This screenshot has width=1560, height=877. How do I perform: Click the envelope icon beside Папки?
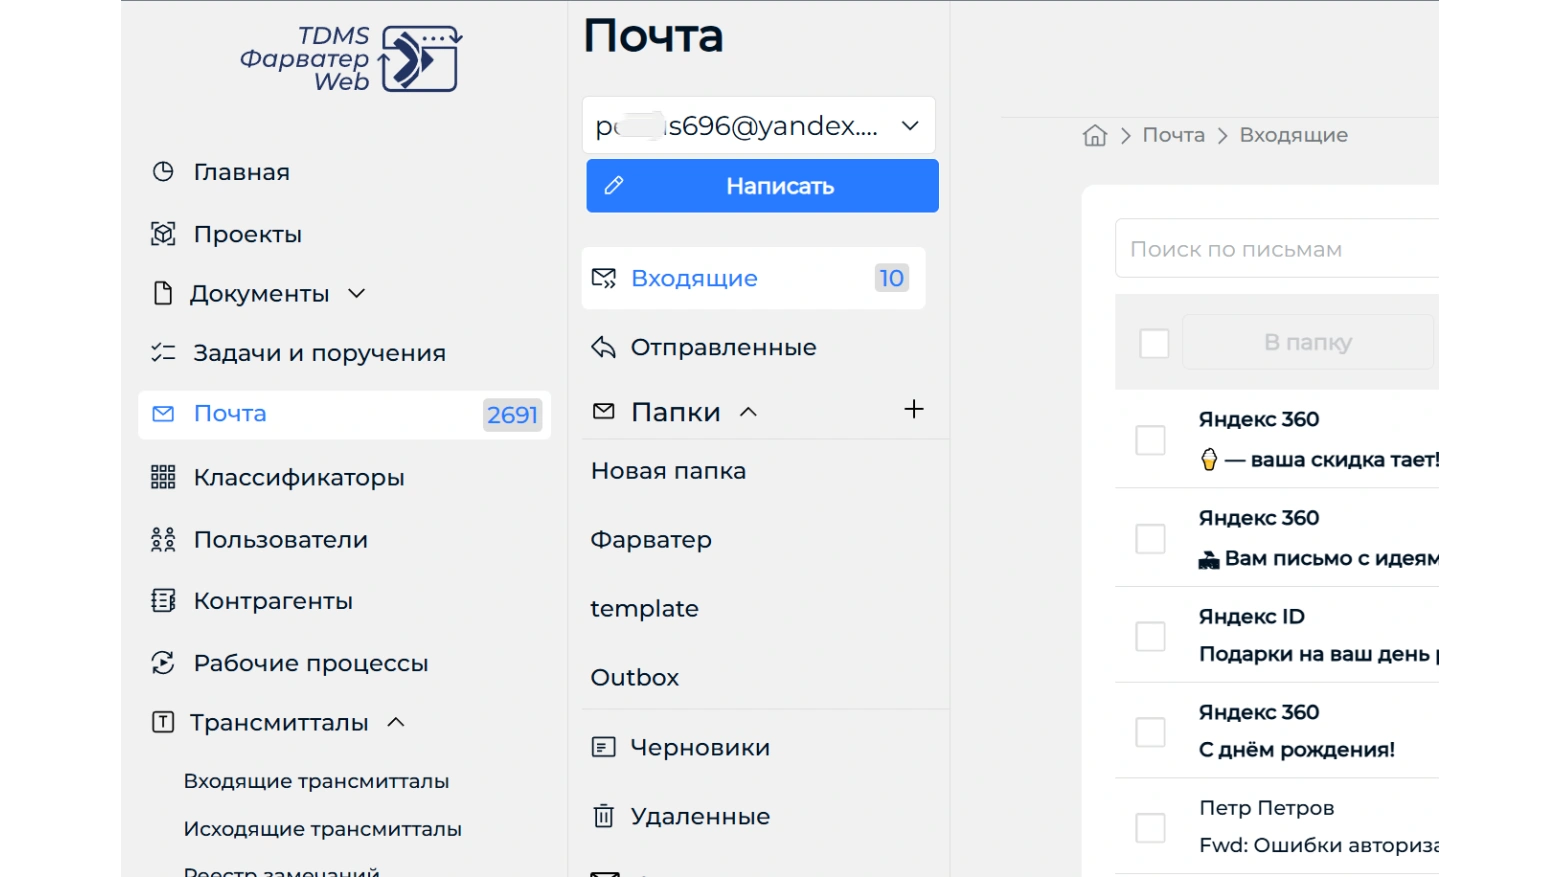[x=604, y=411]
